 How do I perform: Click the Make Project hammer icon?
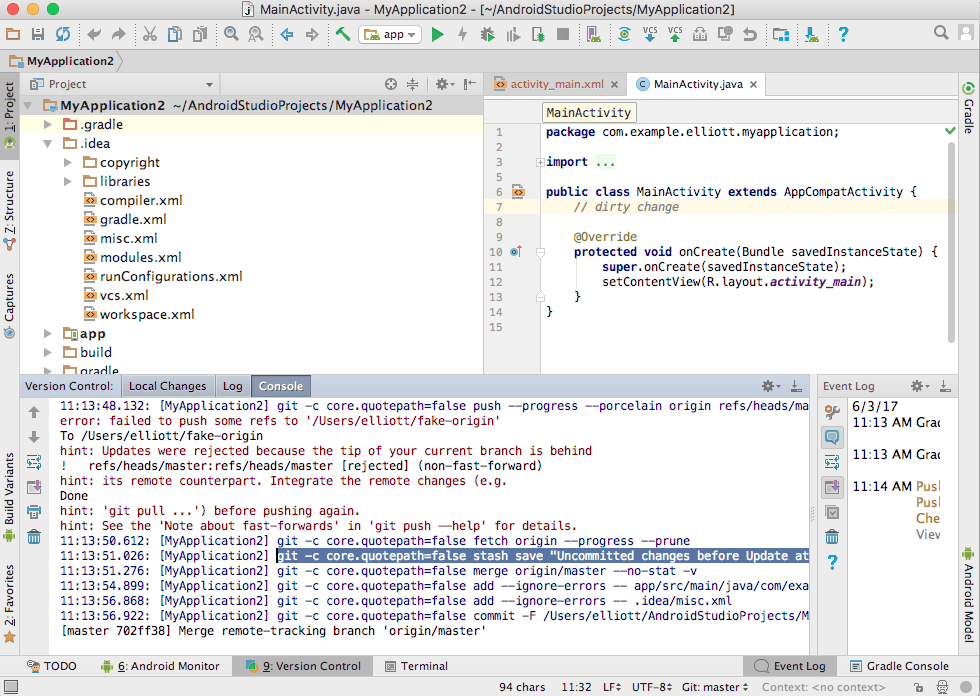pyautogui.click(x=342, y=35)
